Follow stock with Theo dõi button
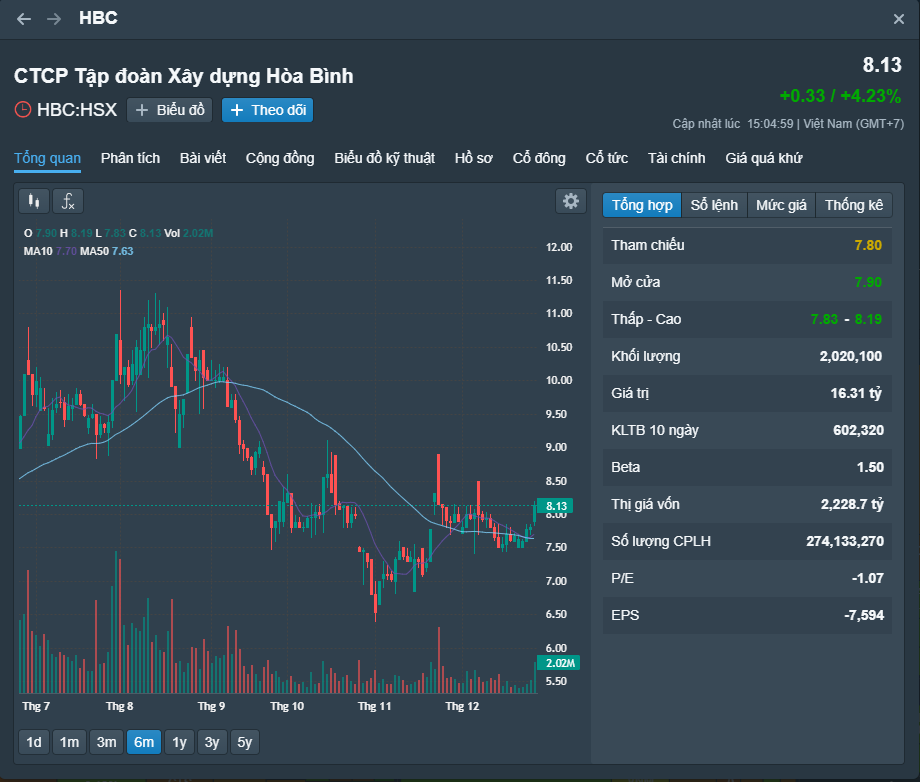Image resolution: width=920 pixels, height=782 pixels. tap(268, 110)
